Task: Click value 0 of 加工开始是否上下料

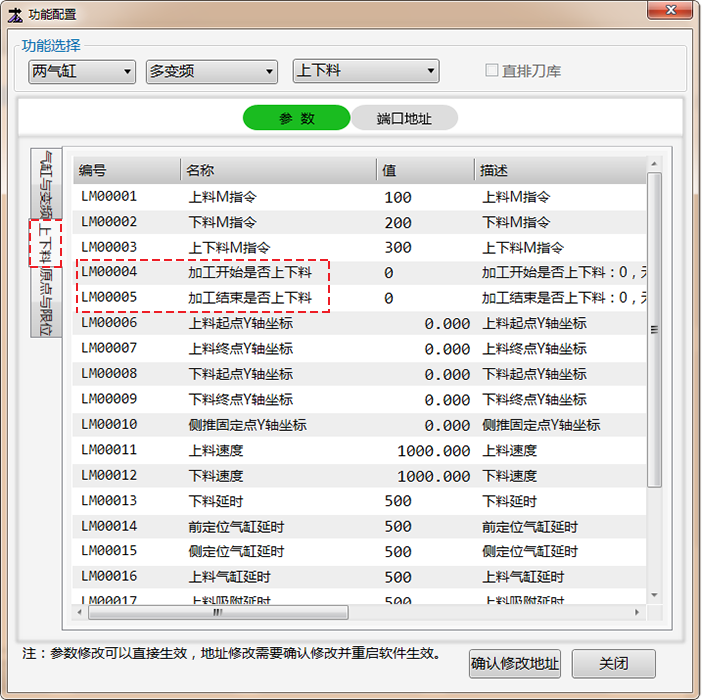Action: 389,273
